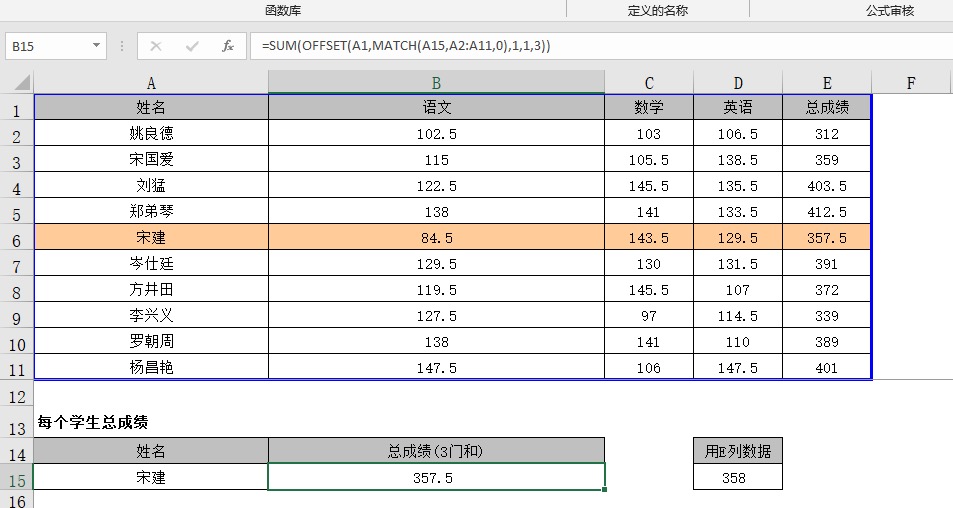This screenshot has width=953, height=508.
Task: Select row 6 header
Action: [x=16, y=238]
